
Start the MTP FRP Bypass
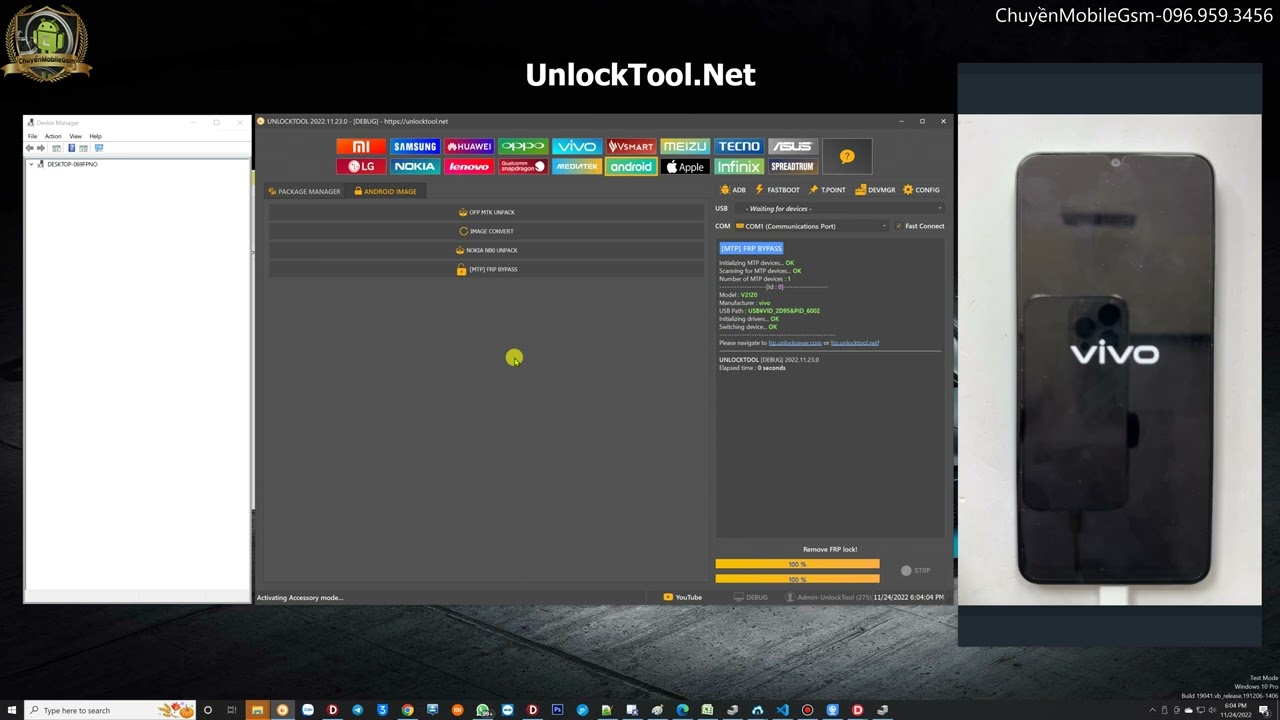[x=486, y=269]
